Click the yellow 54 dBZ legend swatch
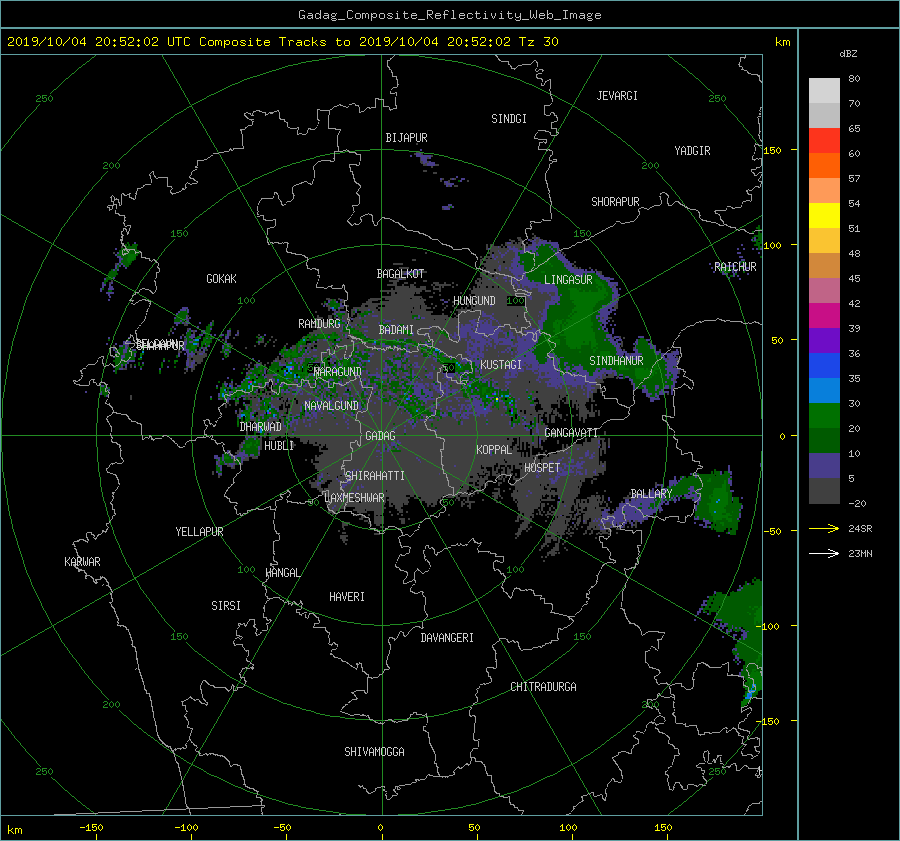This screenshot has width=900, height=841. click(824, 215)
